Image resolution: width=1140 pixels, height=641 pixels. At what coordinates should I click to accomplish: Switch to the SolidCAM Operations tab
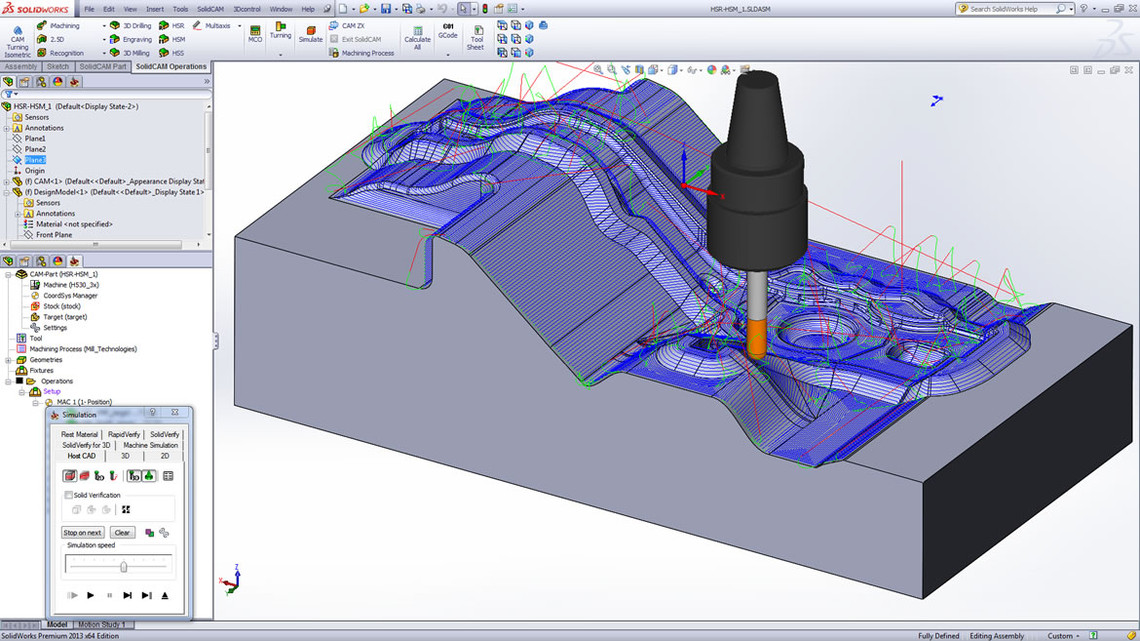pyautogui.click(x=170, y=67)
